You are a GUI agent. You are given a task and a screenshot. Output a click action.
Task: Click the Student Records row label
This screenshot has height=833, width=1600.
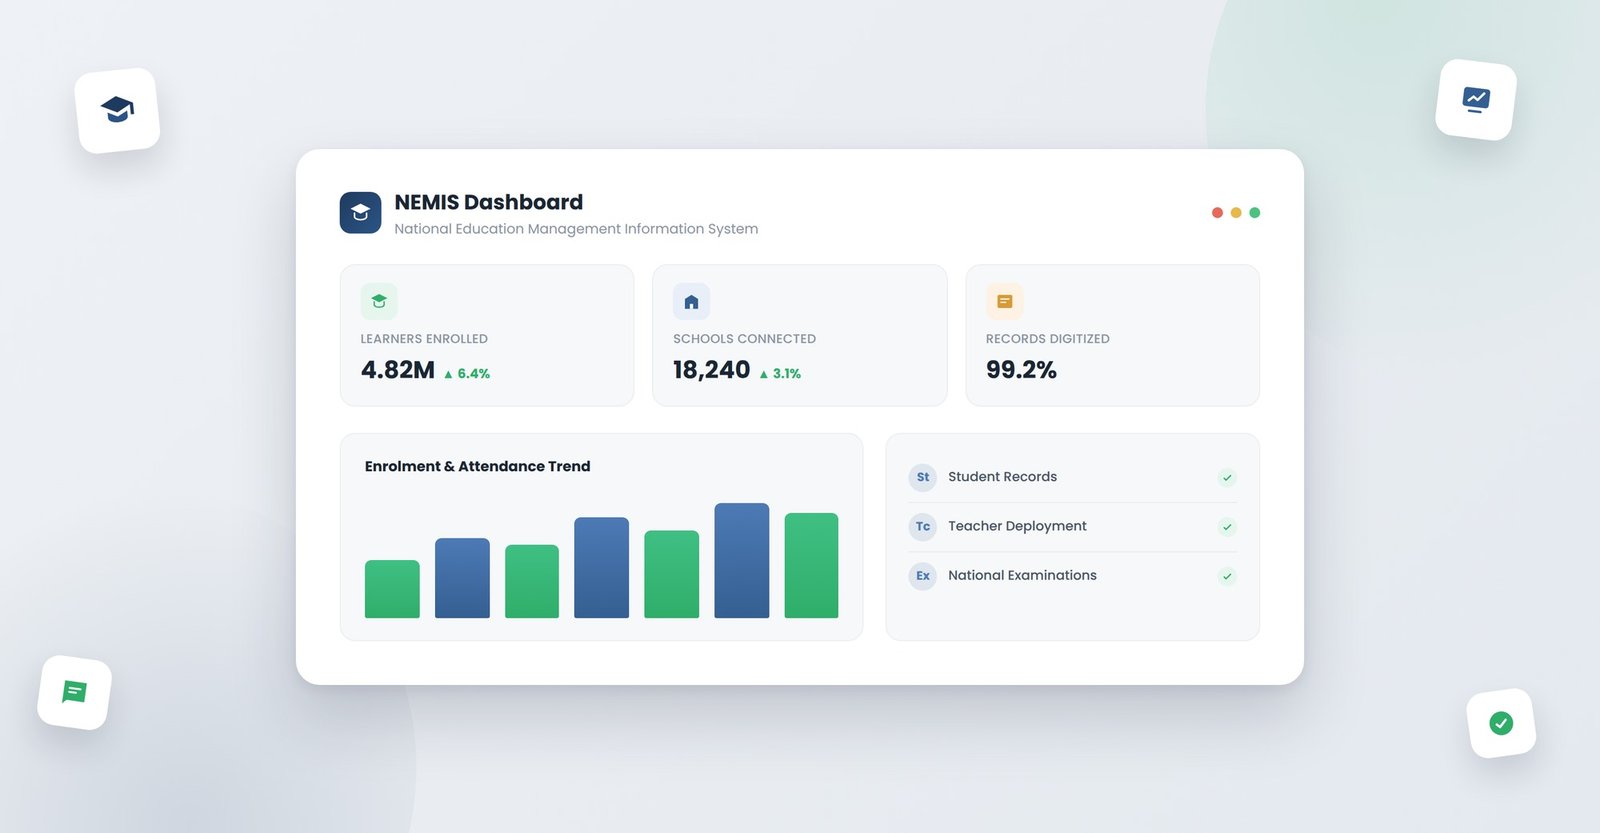[x=1002, y=477]
